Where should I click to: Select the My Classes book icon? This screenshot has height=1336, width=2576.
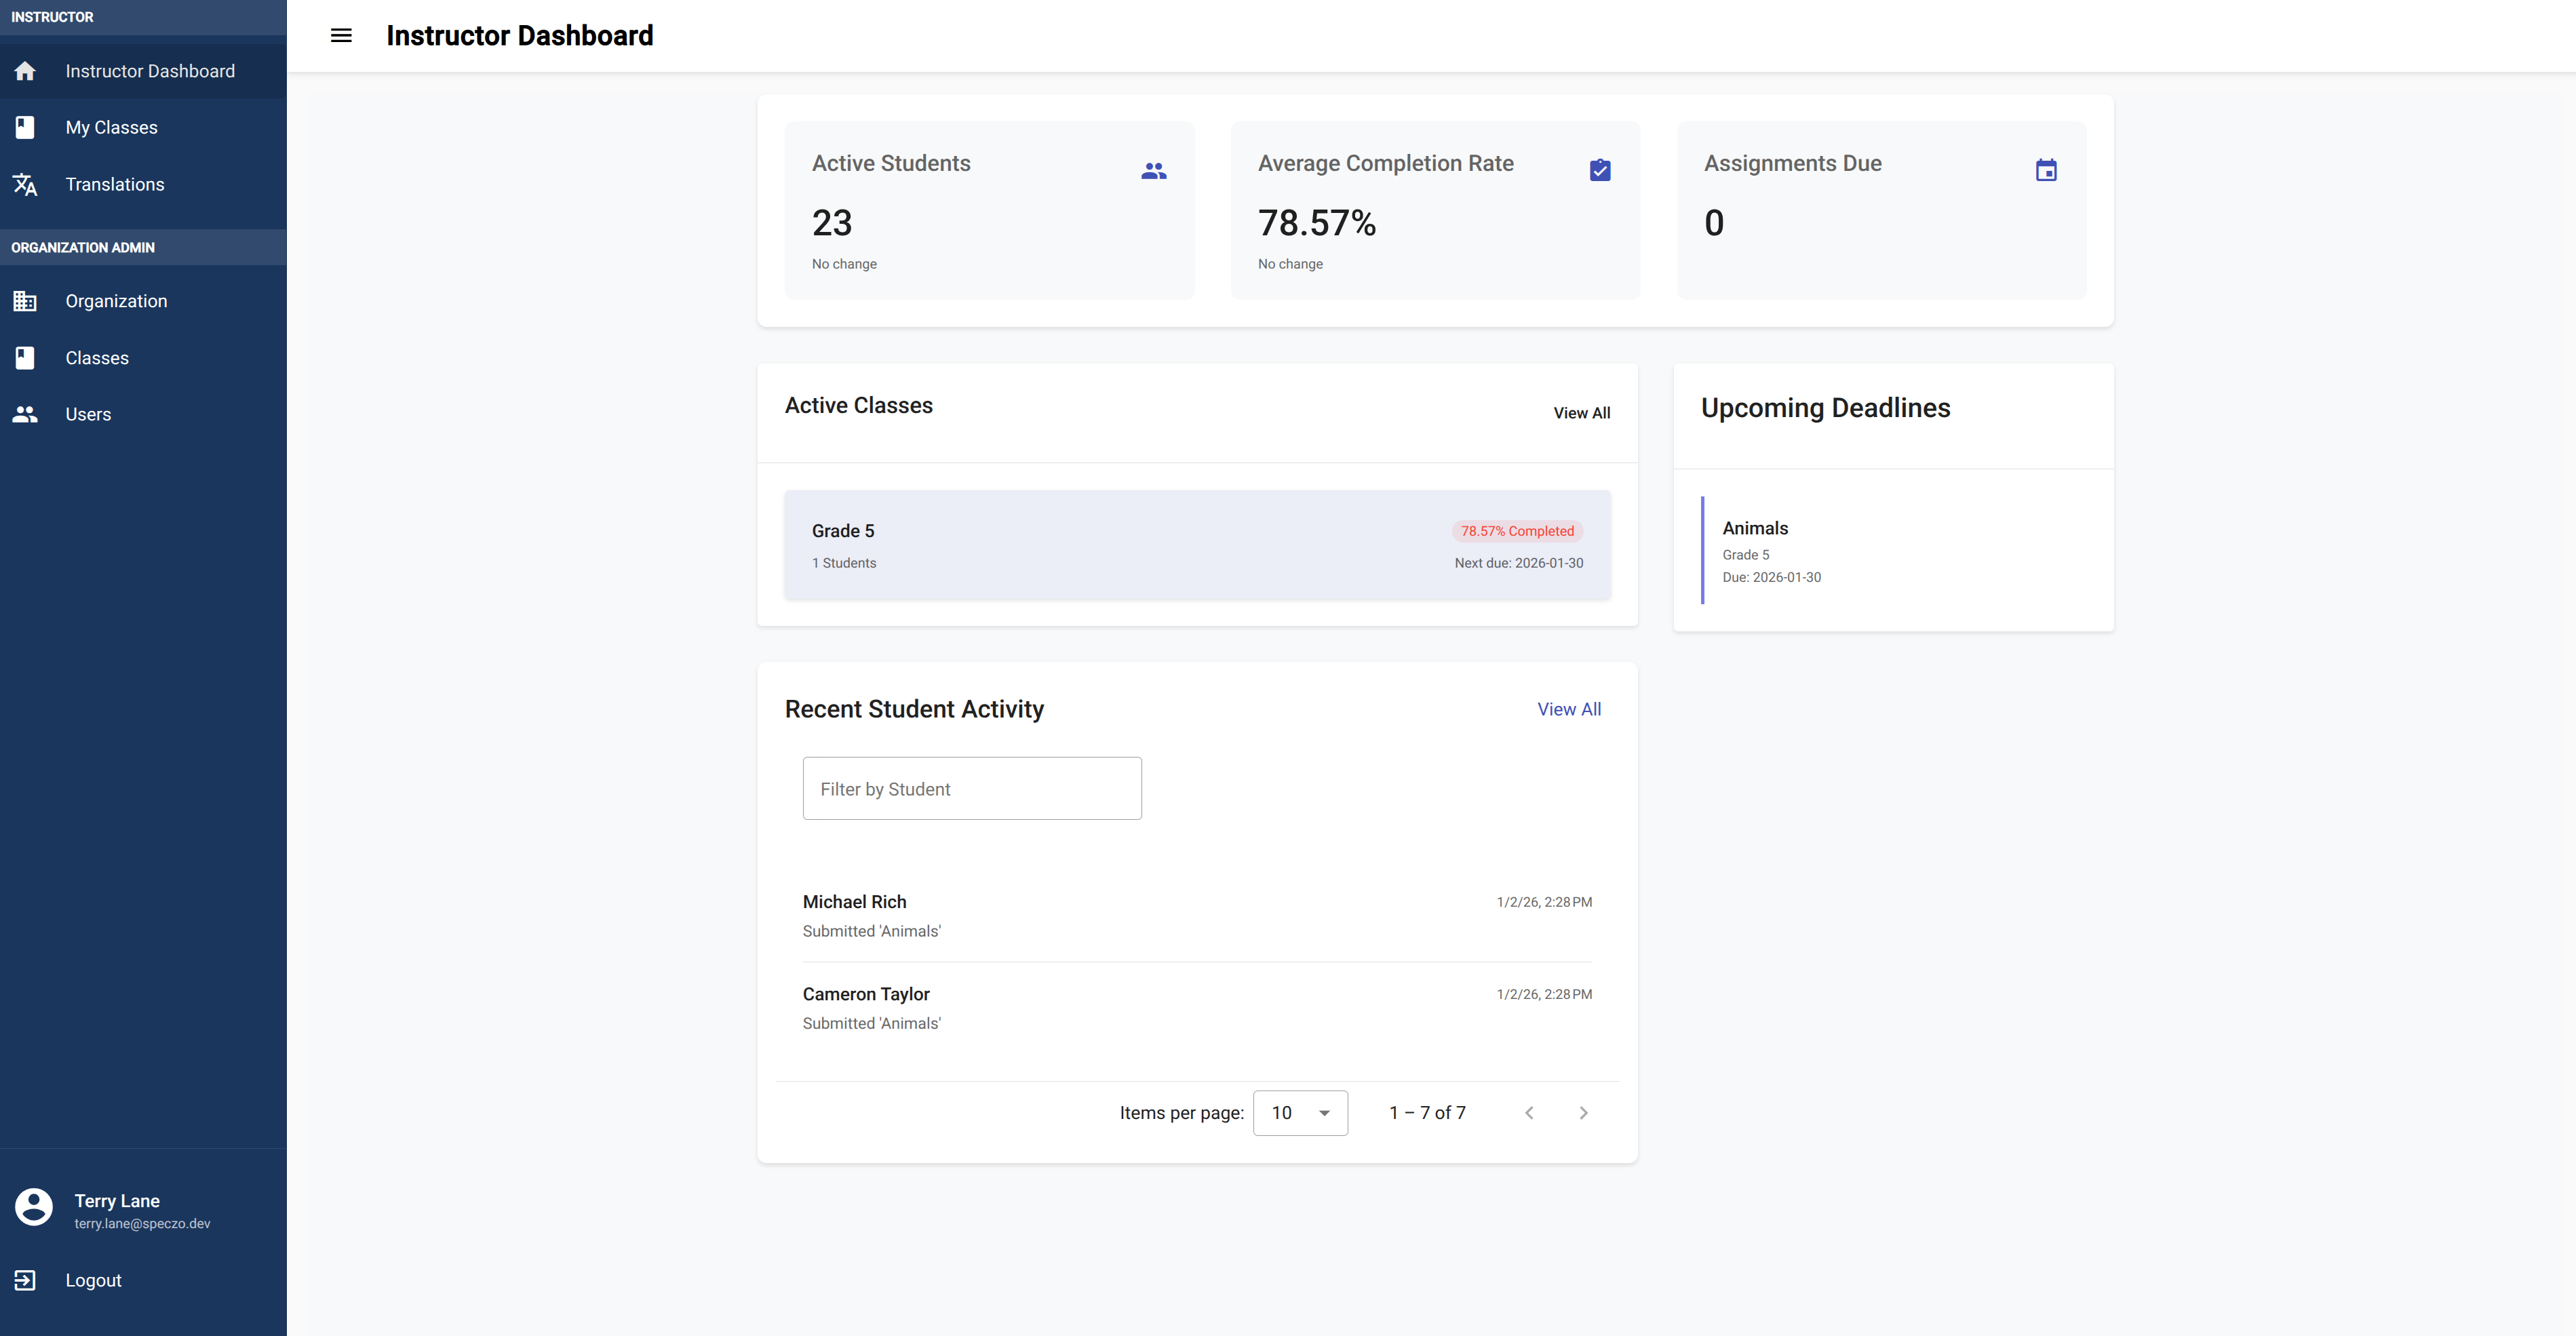[24, 127]
